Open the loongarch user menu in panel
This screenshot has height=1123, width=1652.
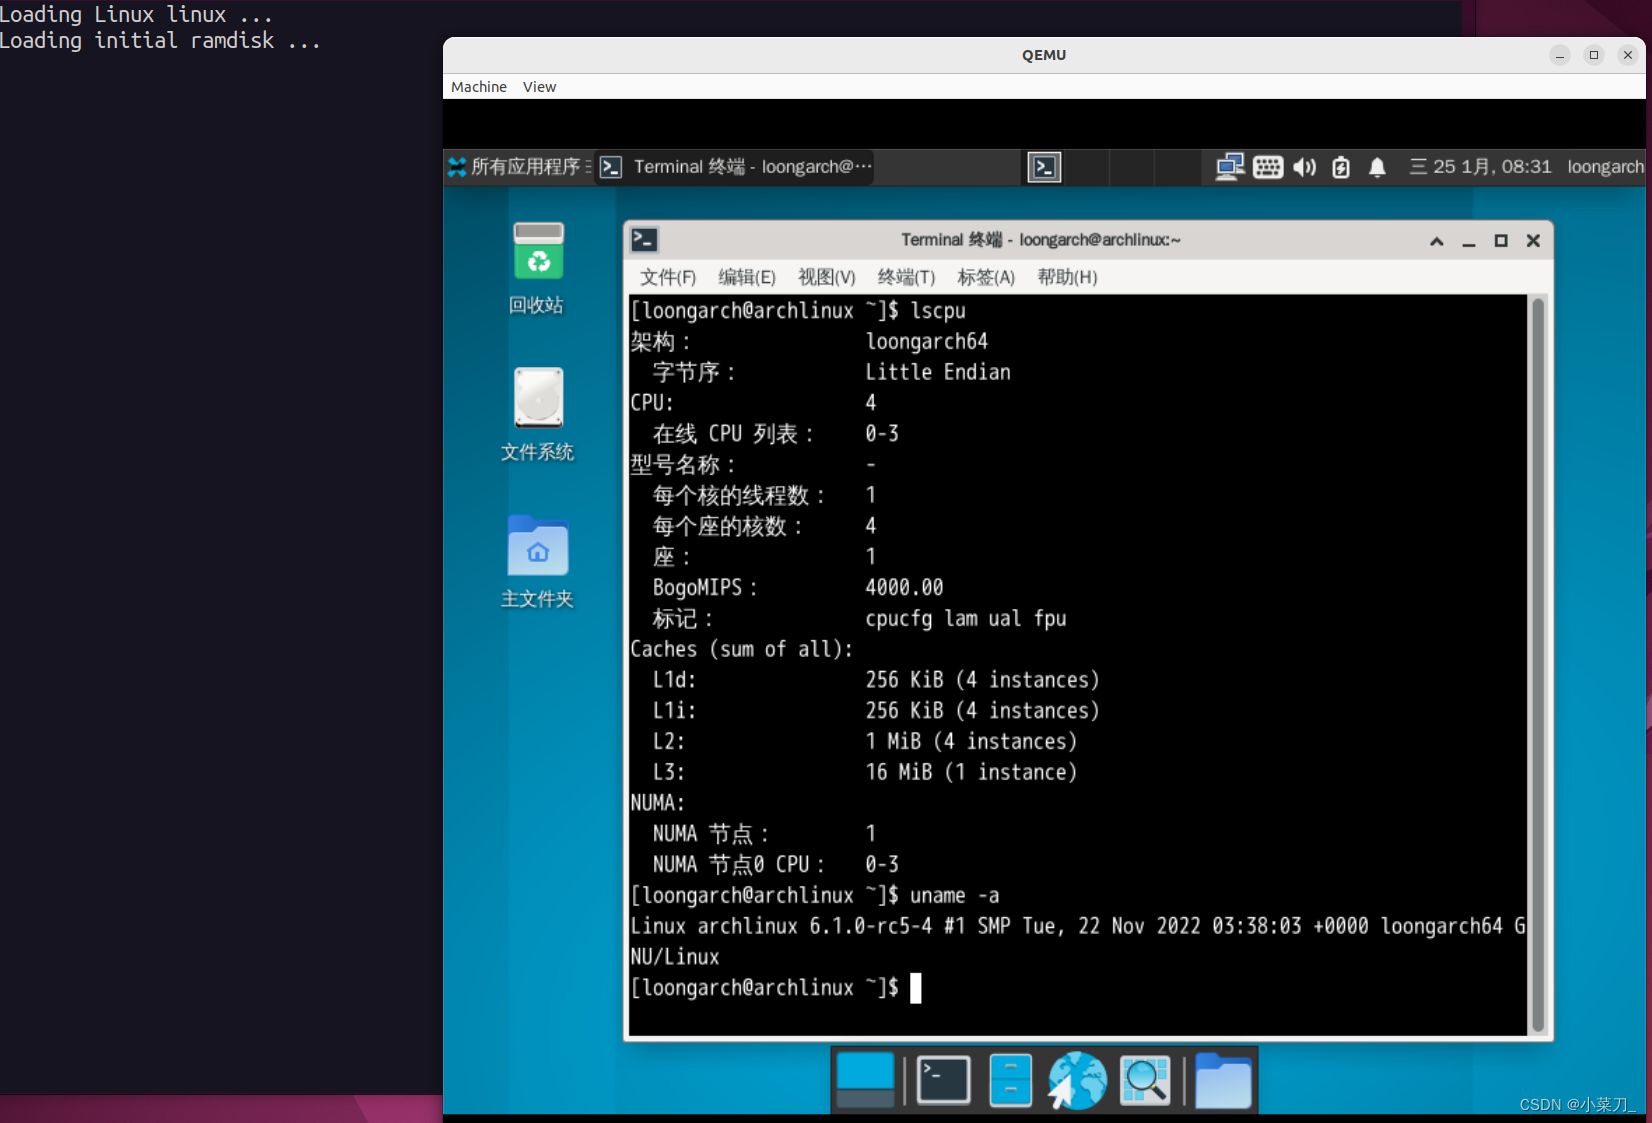[1605, 167]
